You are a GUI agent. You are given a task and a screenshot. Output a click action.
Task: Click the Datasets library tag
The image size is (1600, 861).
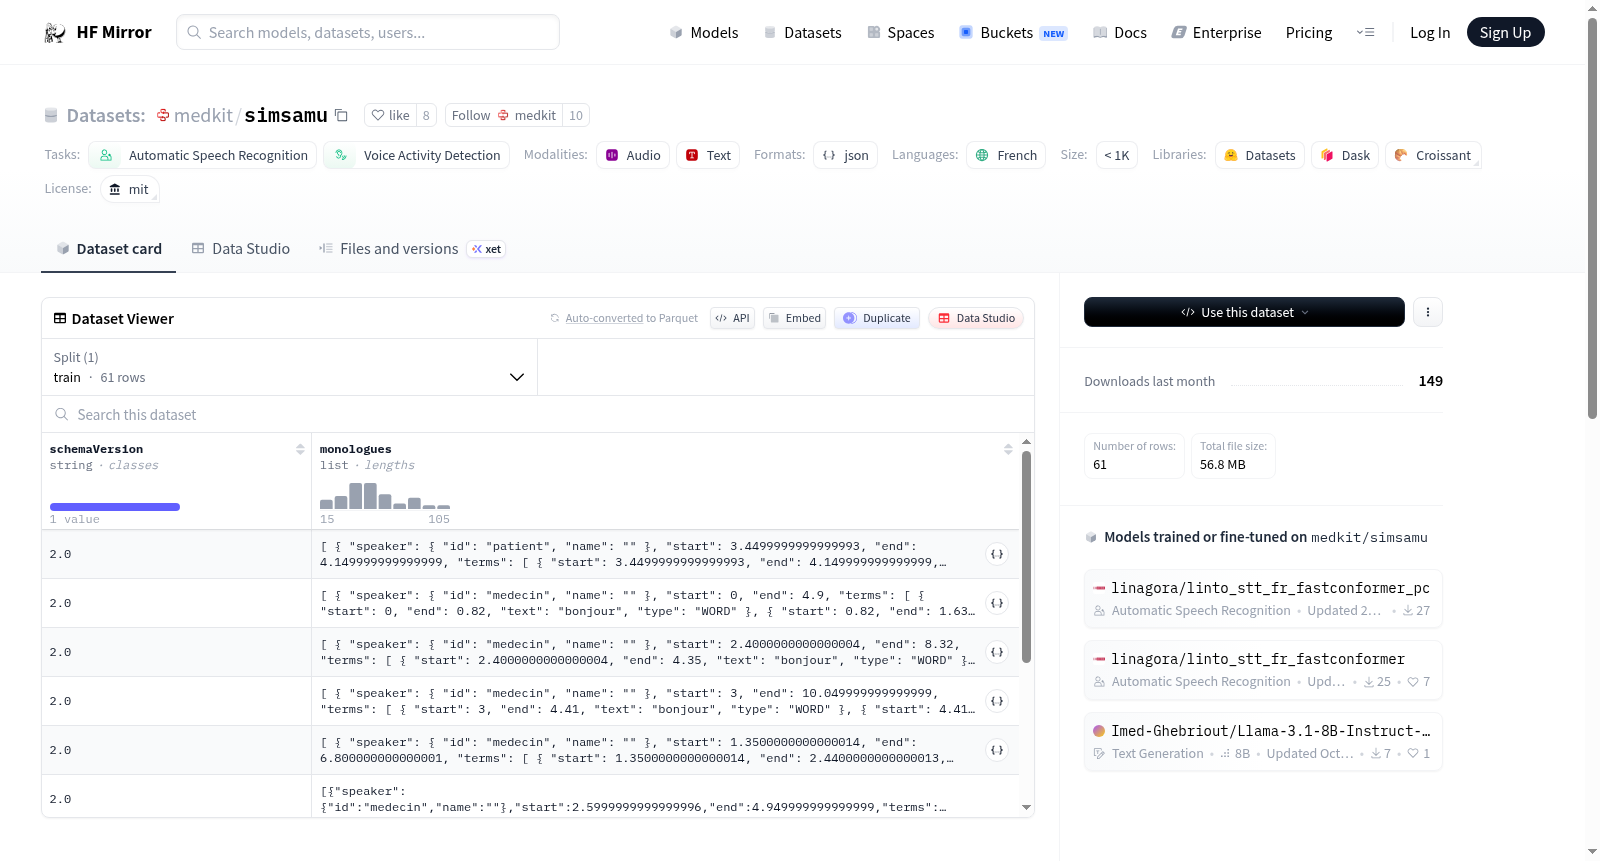point(1260,155)
